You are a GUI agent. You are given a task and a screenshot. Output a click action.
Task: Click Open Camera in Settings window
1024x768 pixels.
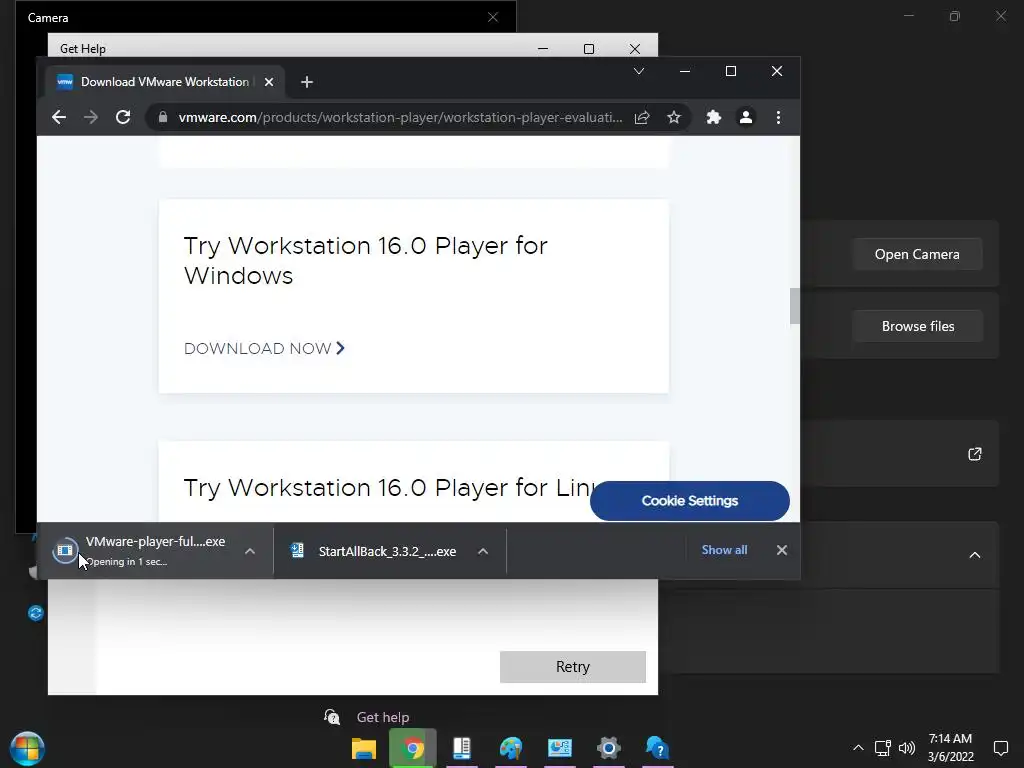coord(917,254)
